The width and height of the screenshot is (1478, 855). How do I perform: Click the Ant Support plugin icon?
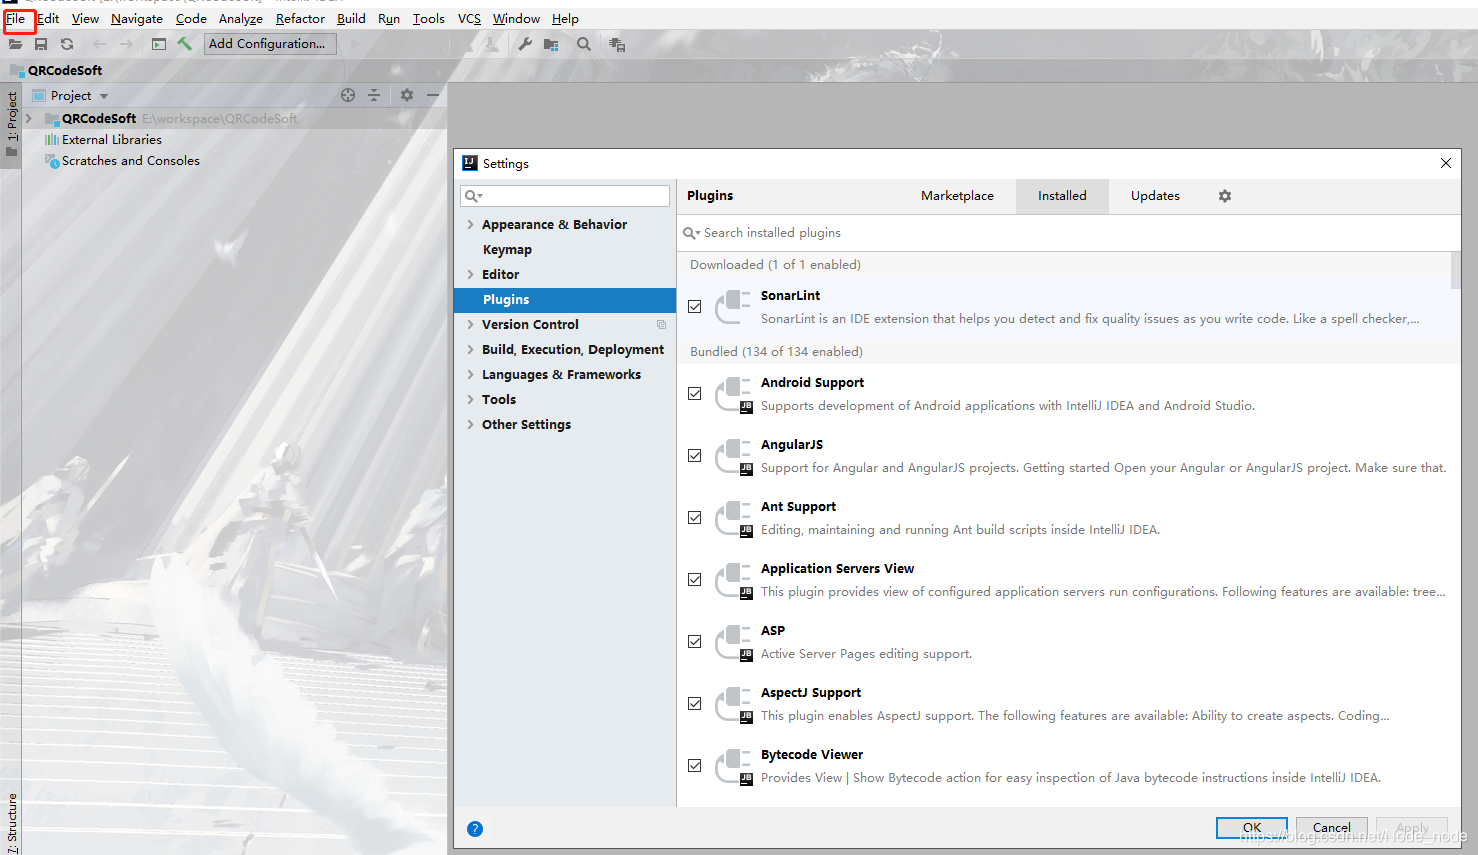(733, 518)
